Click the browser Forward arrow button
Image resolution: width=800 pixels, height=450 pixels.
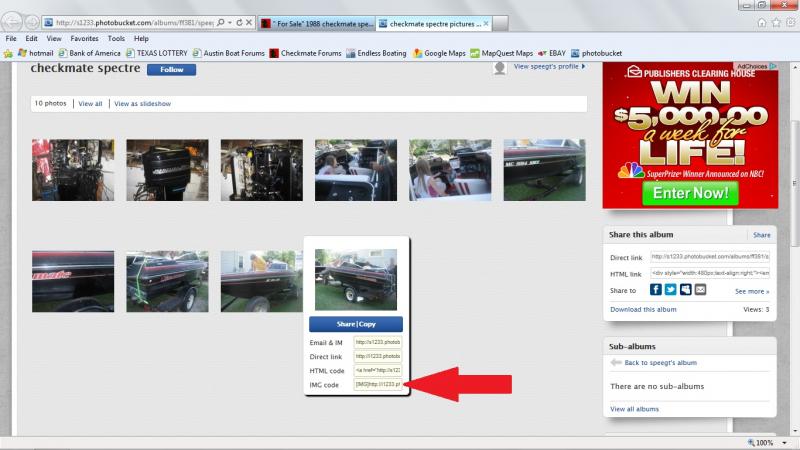[x=32, y=22]
